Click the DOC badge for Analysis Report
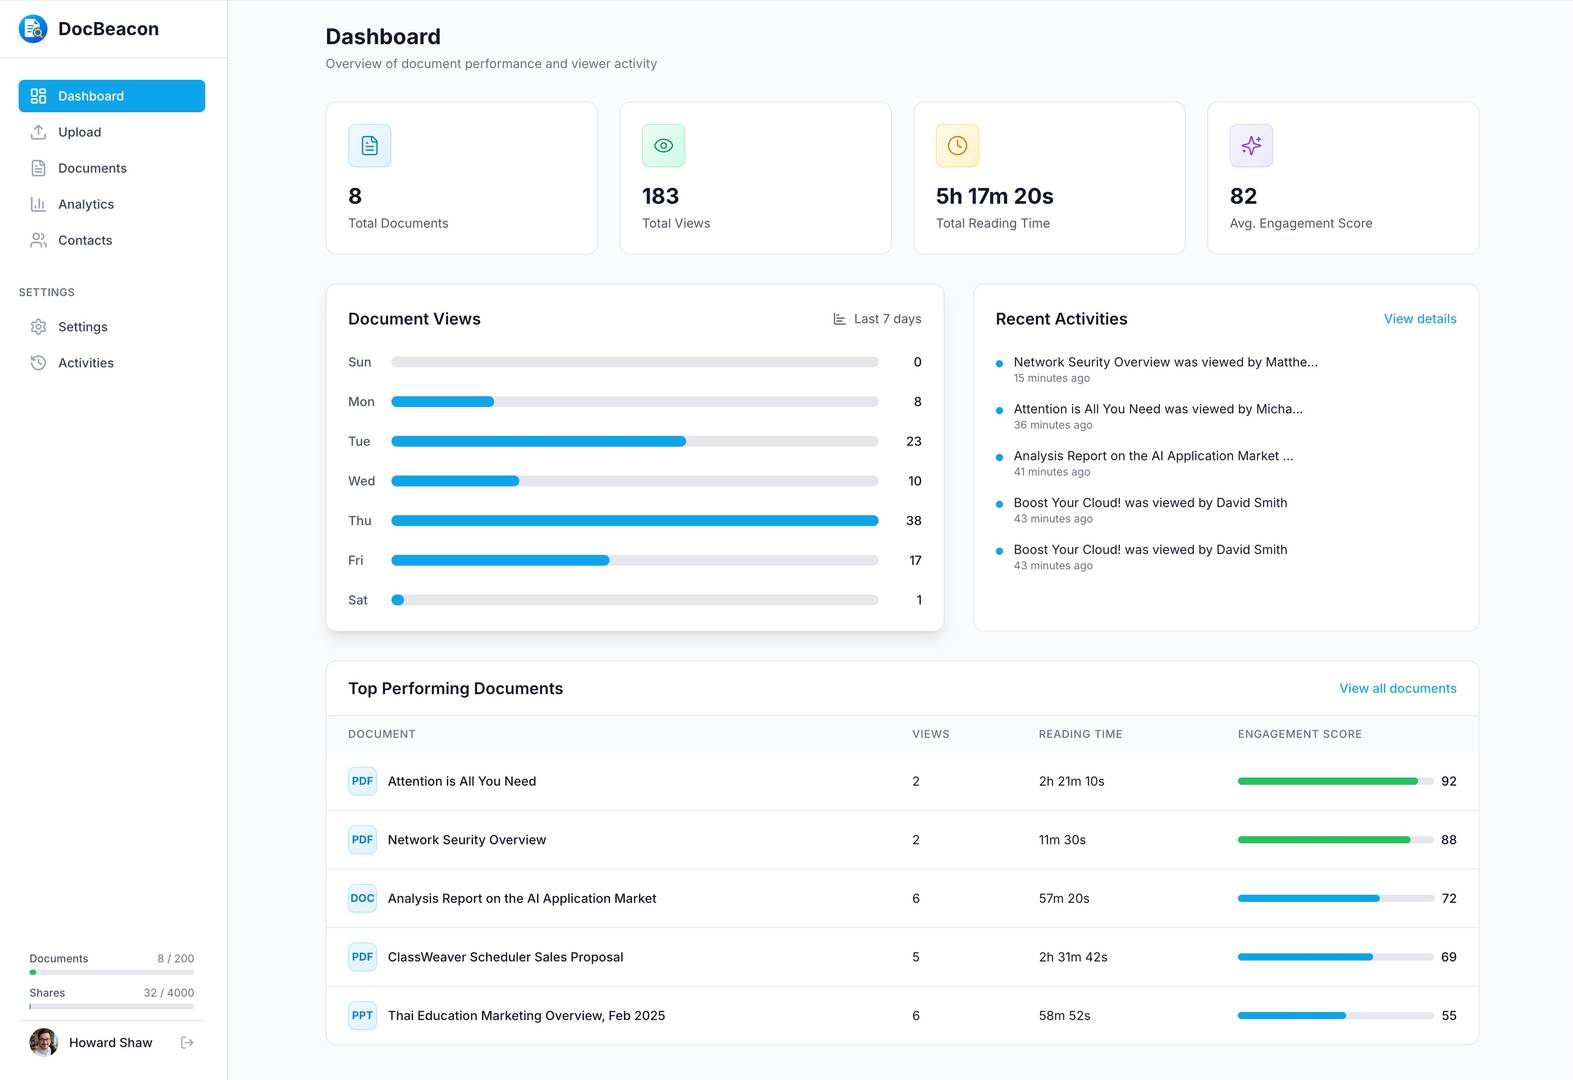This screenshot has width=1573, height=1080. pos(362,898)
